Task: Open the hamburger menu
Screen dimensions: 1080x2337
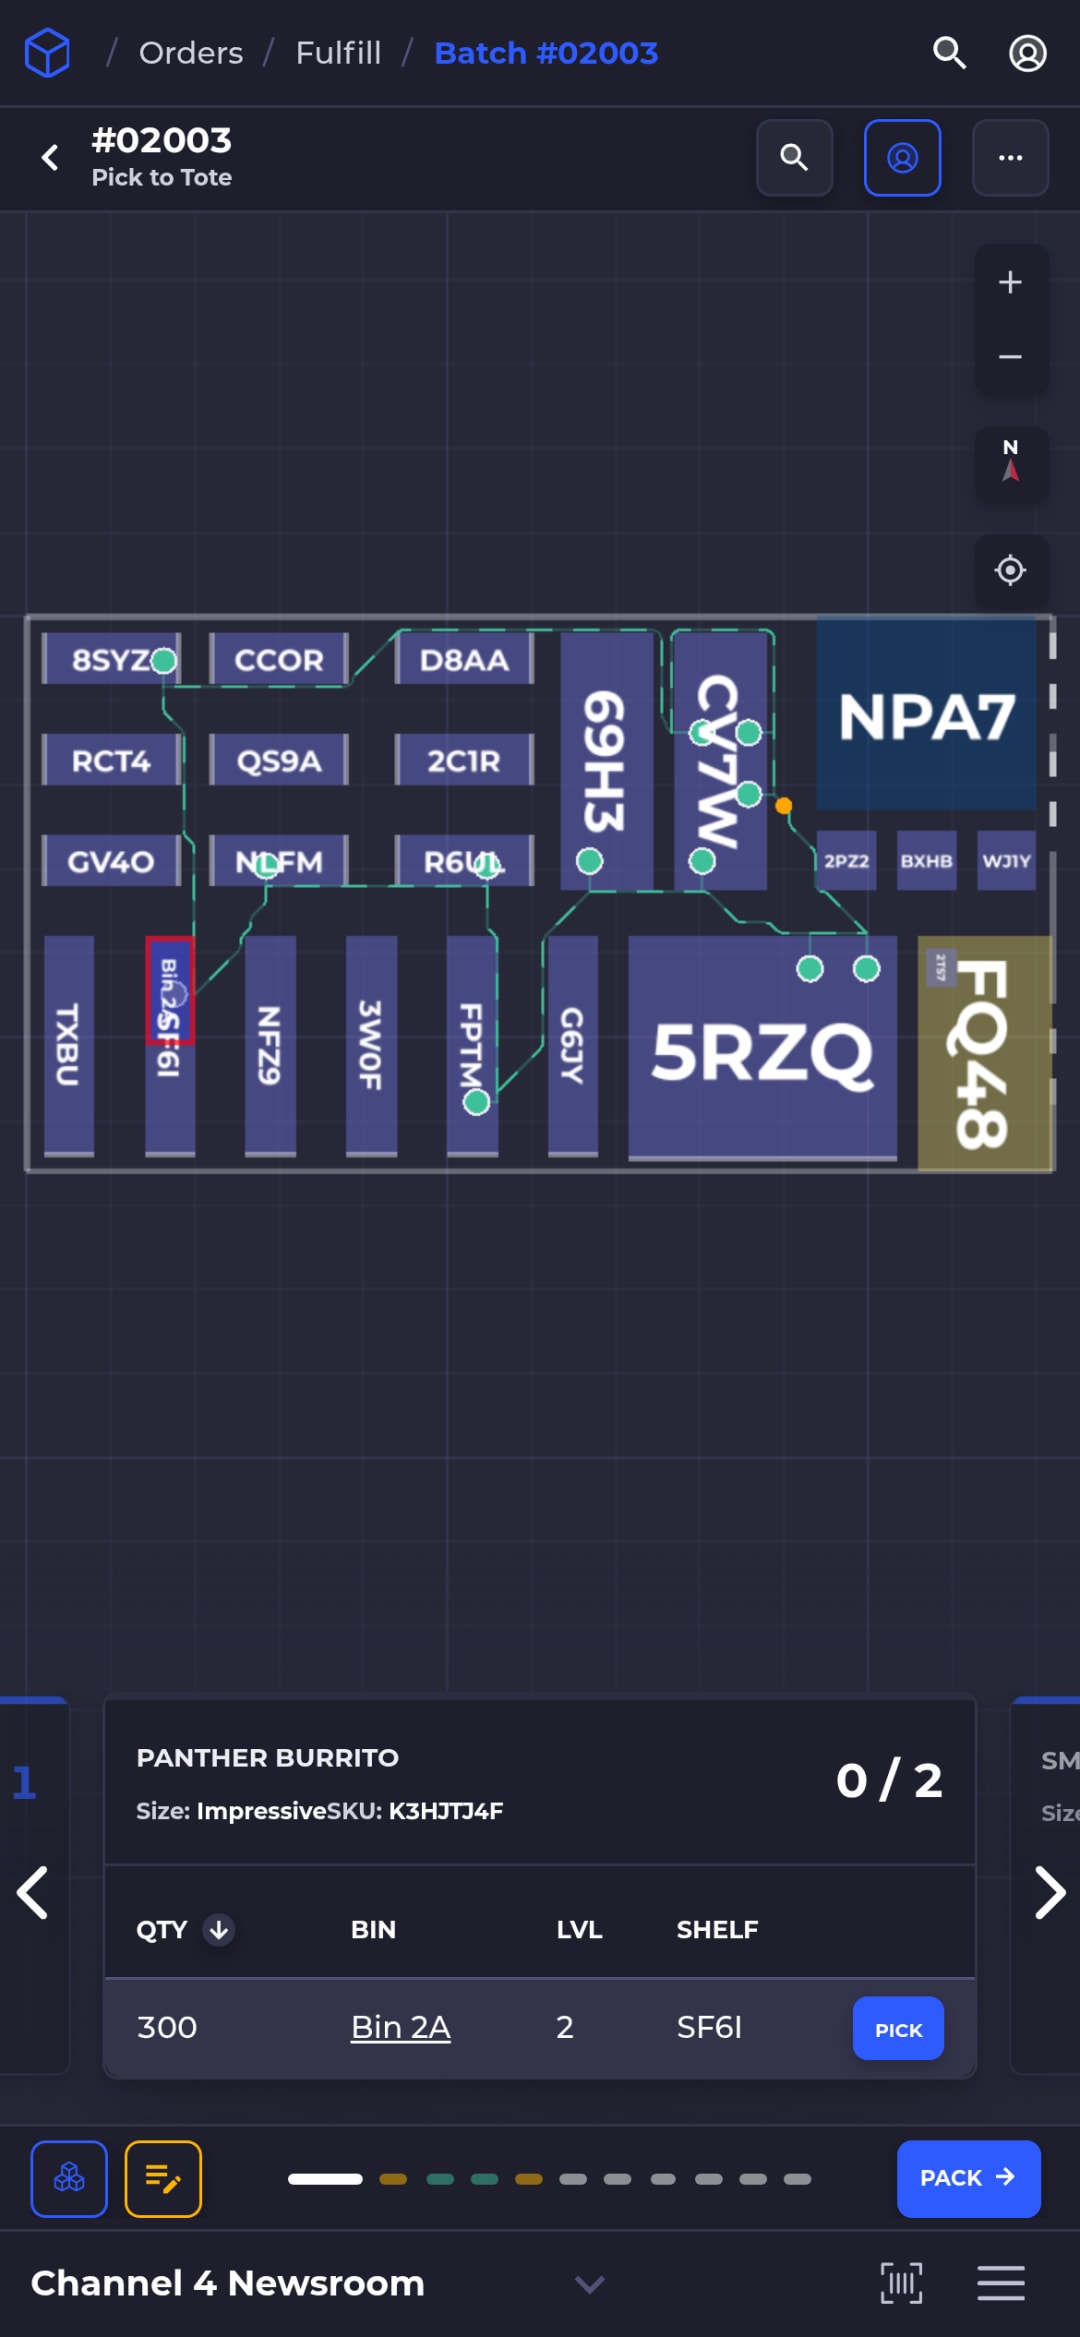Action: (x=1001, y=2283)
